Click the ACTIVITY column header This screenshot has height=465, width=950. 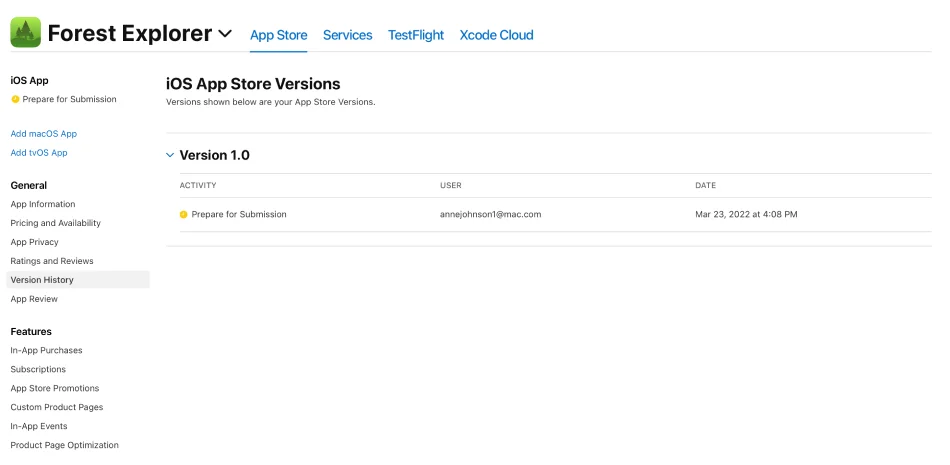tap(198, 186)
